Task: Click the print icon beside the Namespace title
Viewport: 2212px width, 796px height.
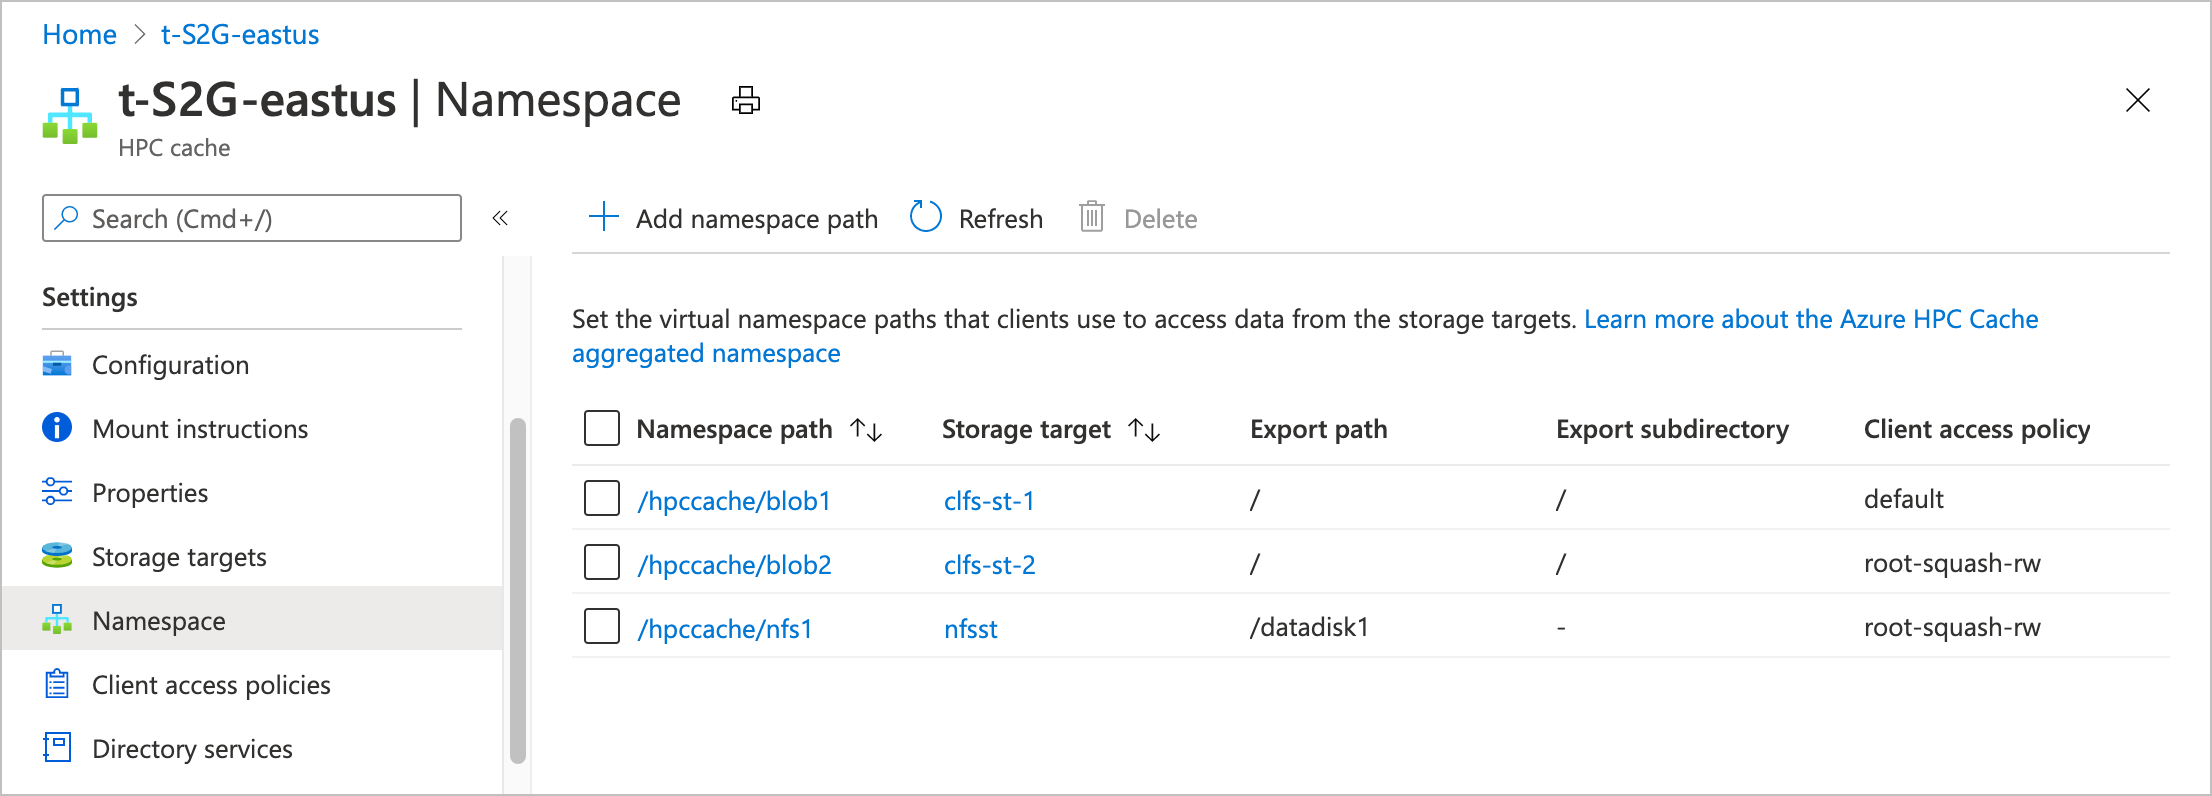Action: coord(745,101)
